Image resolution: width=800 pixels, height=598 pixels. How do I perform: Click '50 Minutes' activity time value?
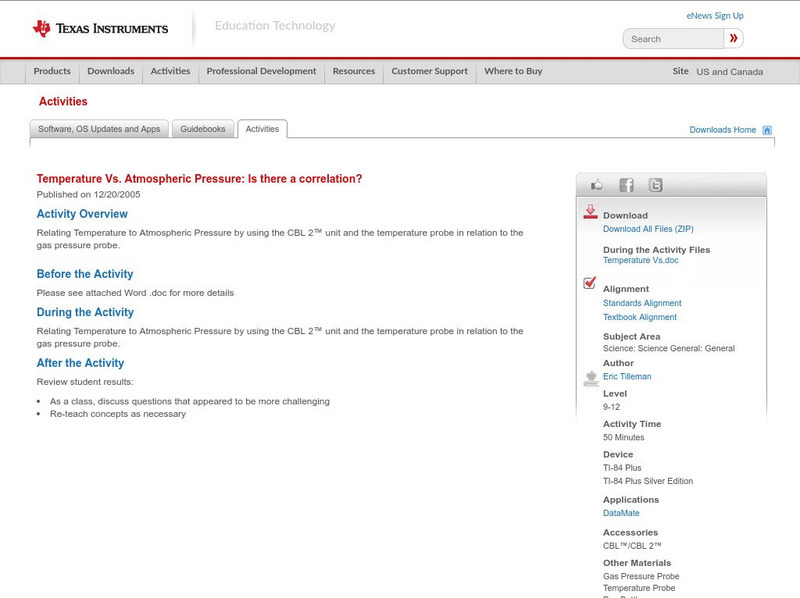(623, 437)
